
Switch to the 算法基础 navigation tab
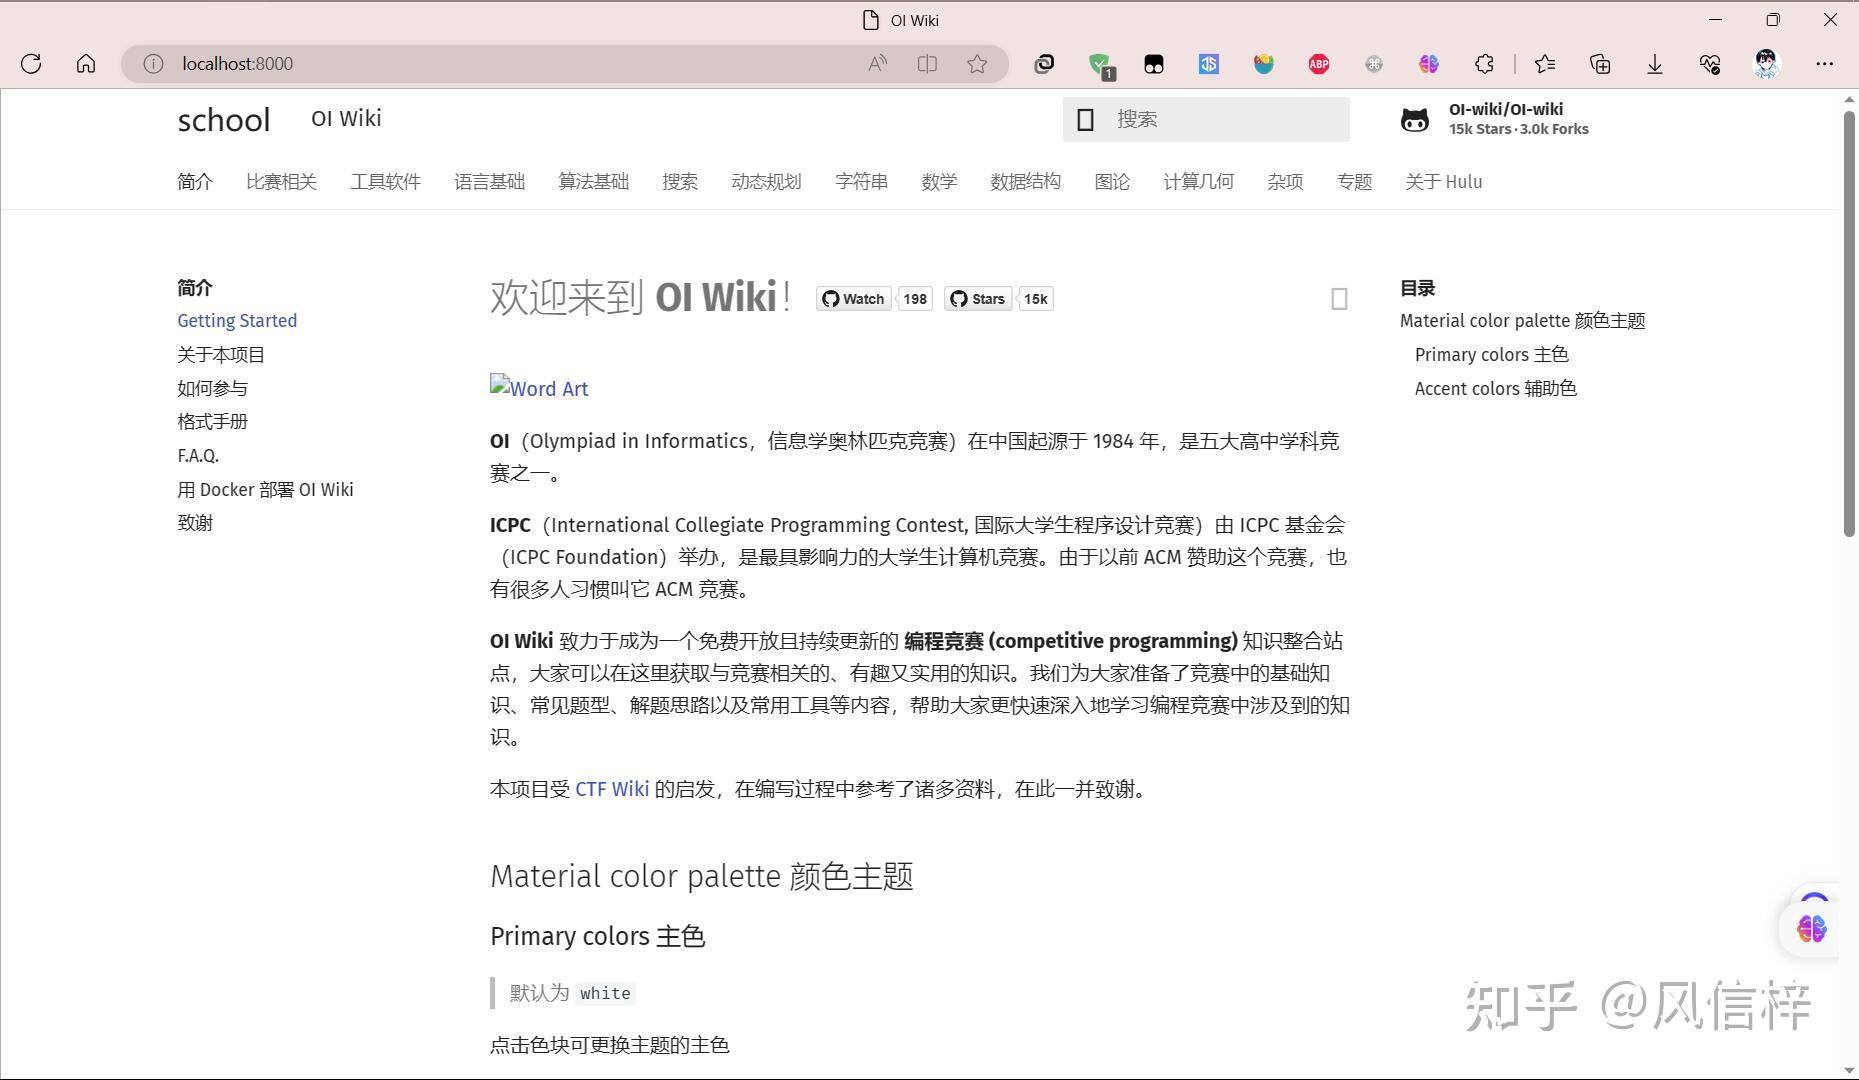pyautogui.click(x=592, y=181)
